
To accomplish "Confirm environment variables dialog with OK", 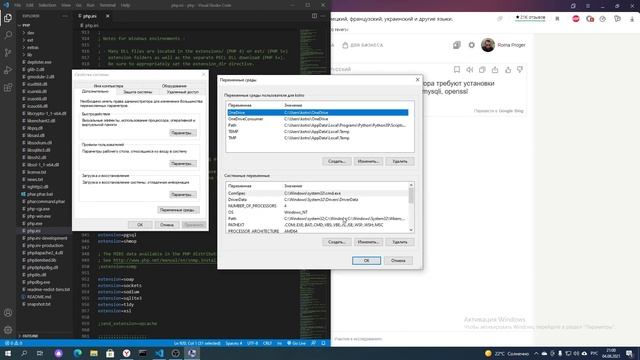I will point(366,260).
